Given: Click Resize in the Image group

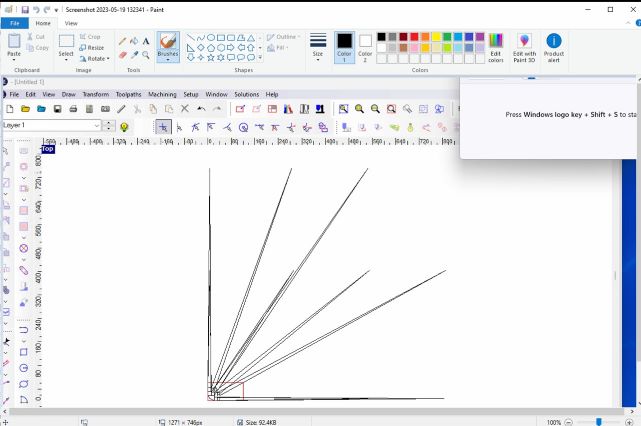Looking at the screenshot, I should (92, 48).
